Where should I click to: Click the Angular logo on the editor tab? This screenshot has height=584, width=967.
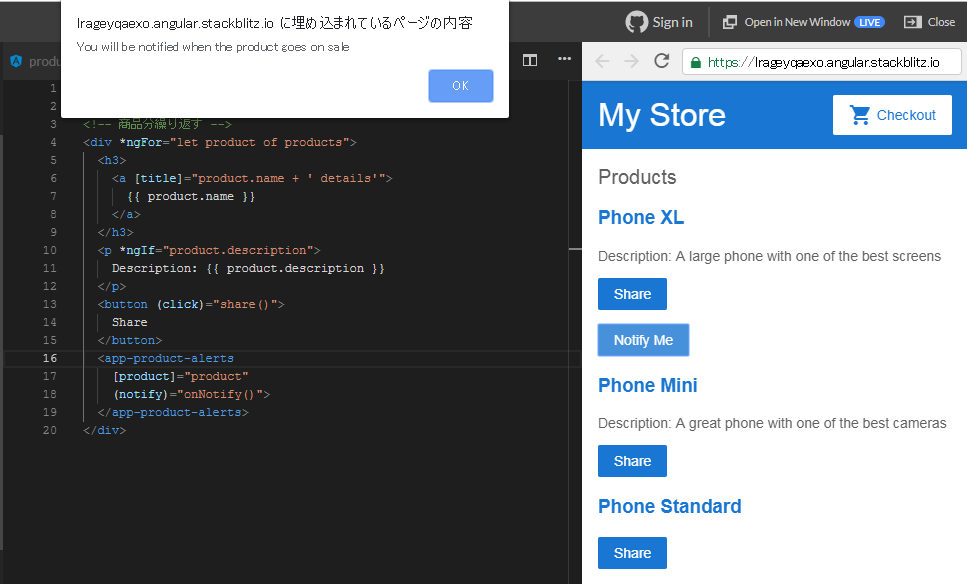click(14, 60)
